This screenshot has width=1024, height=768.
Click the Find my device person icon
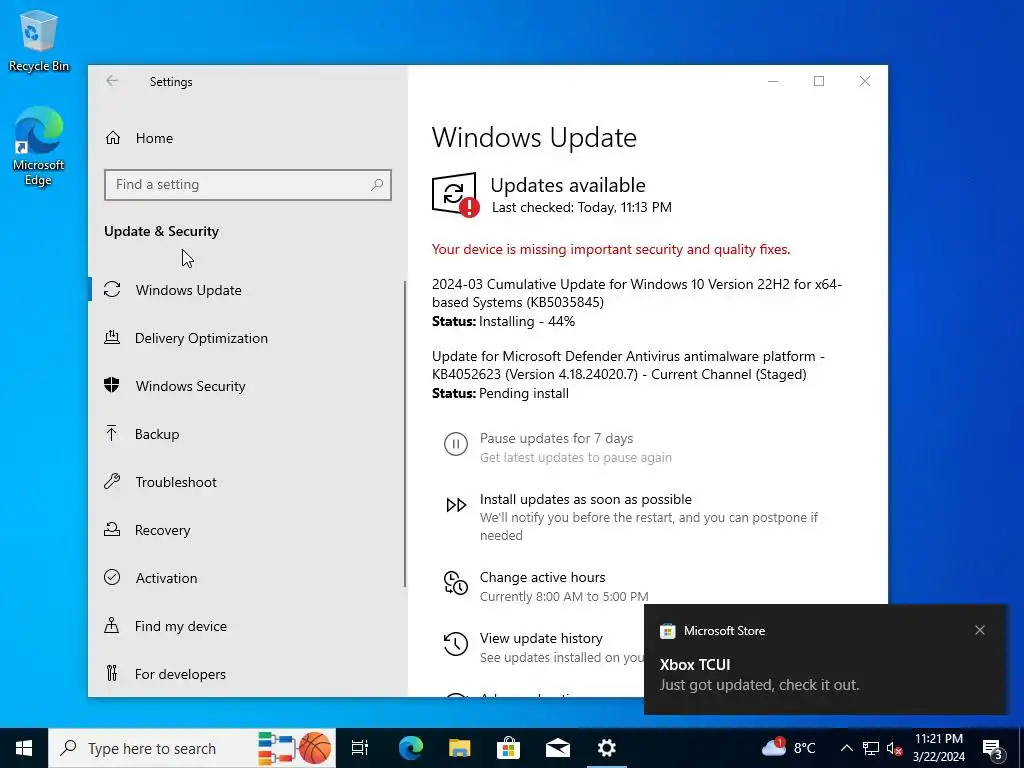click(112, 626)
